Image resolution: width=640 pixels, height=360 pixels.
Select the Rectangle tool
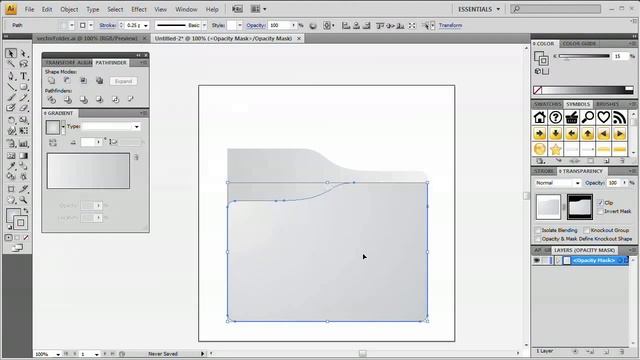(24, 87)
